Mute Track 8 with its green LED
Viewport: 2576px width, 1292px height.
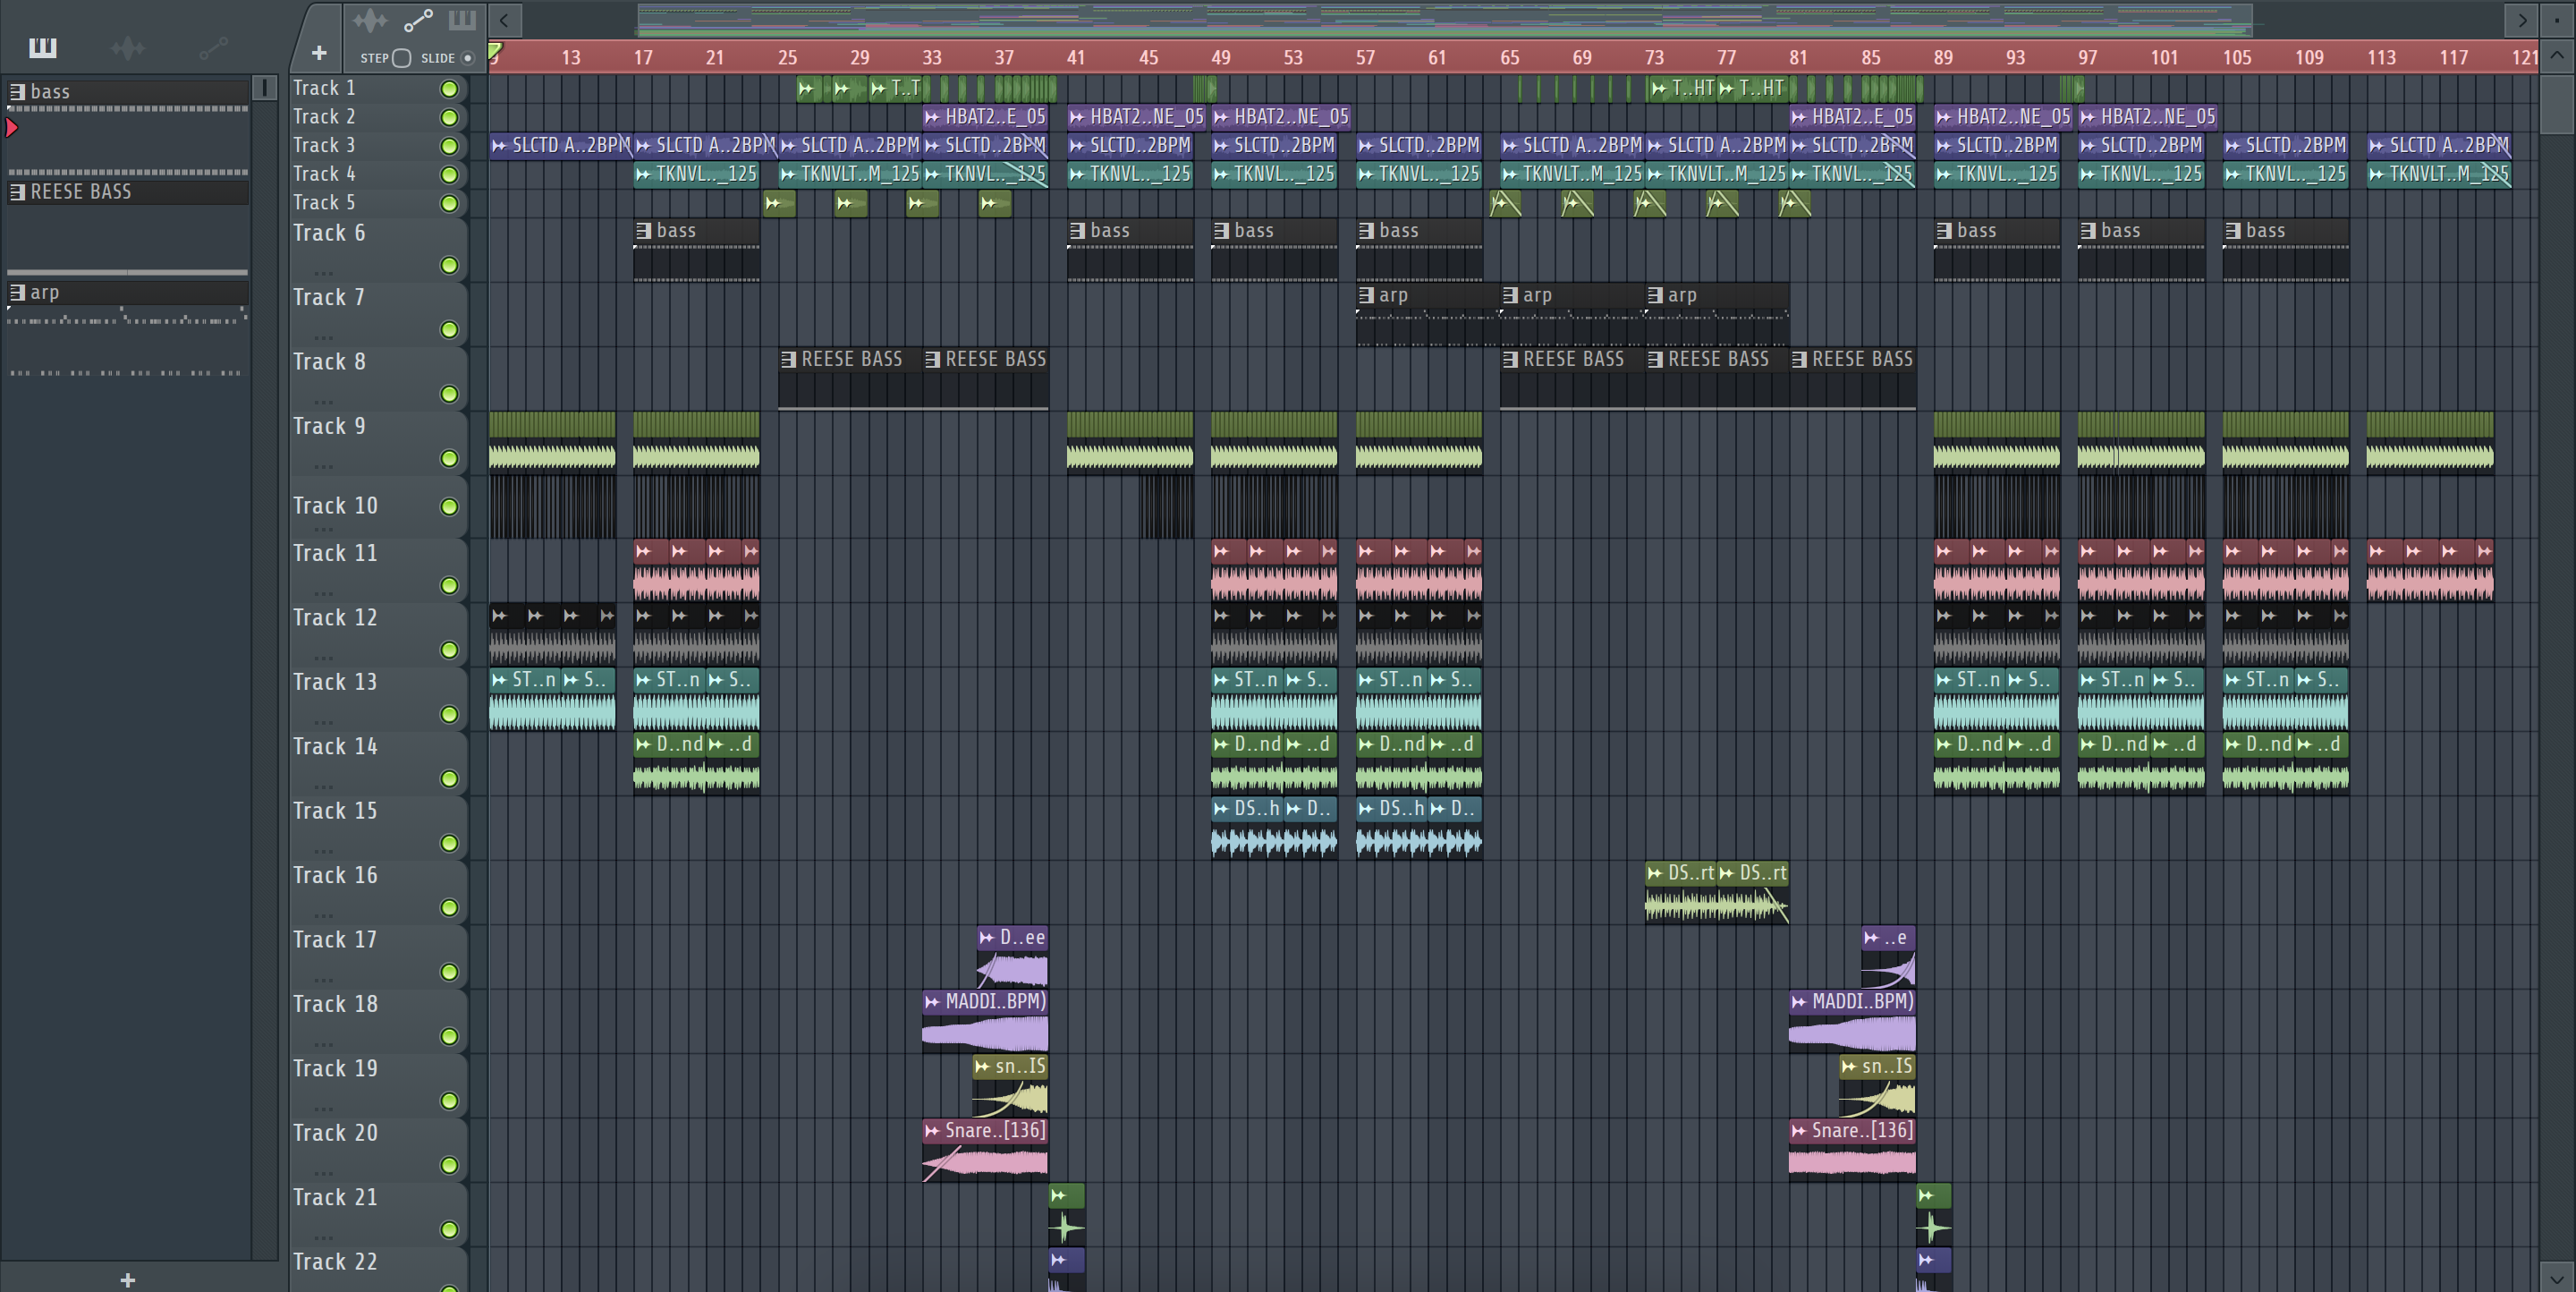450,394
